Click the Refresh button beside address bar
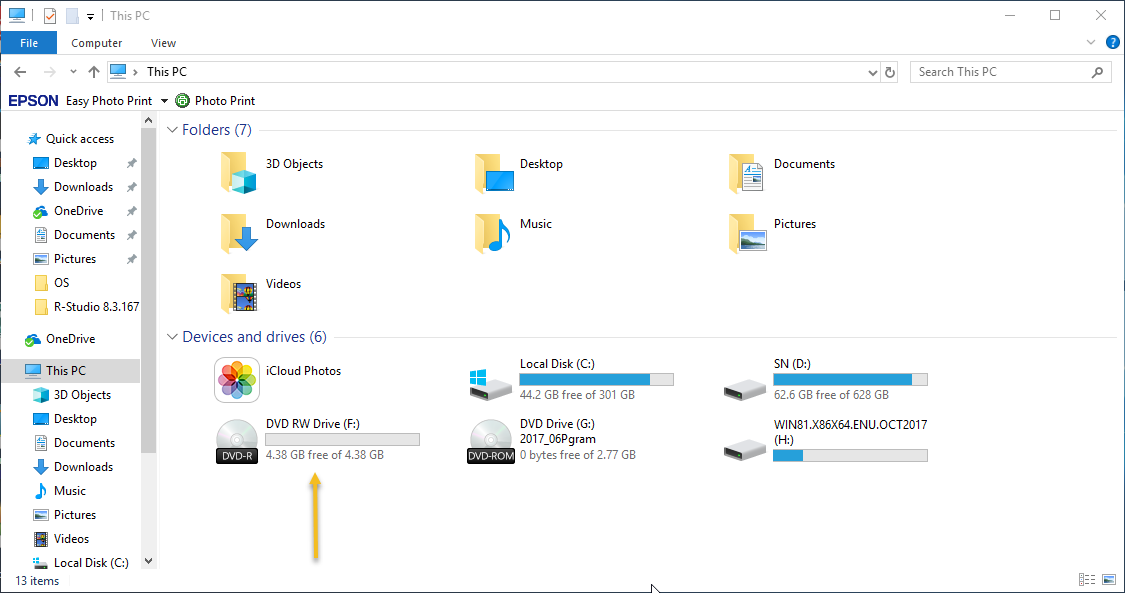Viewport: 1125px width, 593px height. [890, 72]
